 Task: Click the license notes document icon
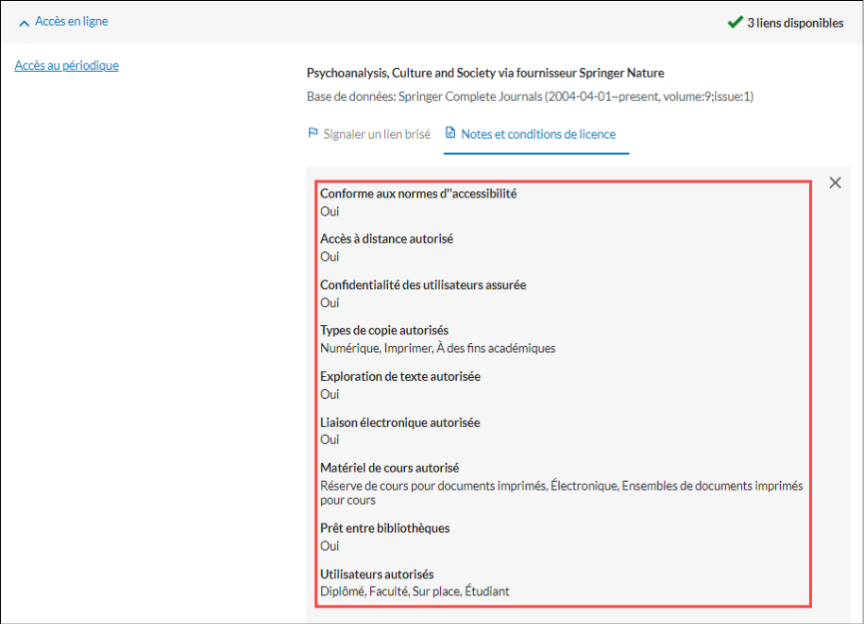pos(450,133)
